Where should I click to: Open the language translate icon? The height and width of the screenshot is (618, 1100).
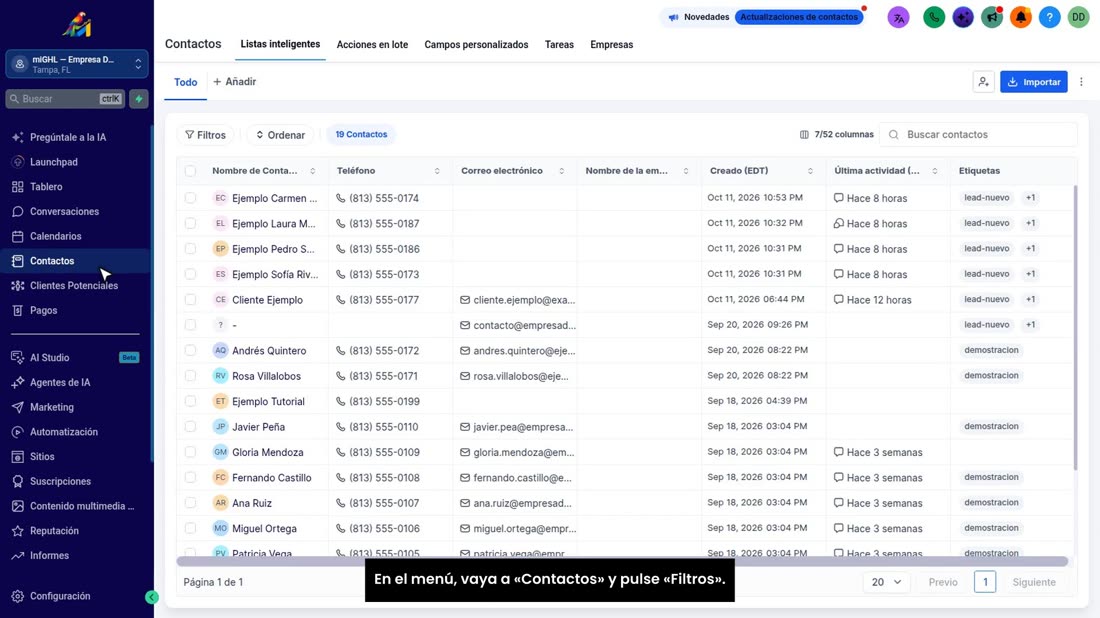(x=898, y=18)
